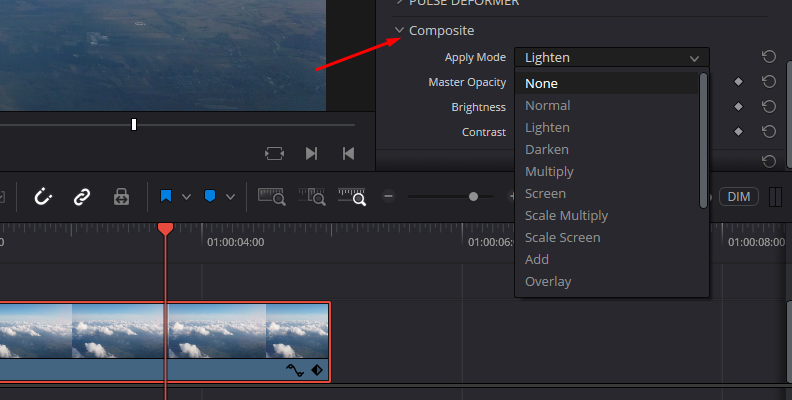Click the position lock icon
792x400 pixels.
[121, 197]
